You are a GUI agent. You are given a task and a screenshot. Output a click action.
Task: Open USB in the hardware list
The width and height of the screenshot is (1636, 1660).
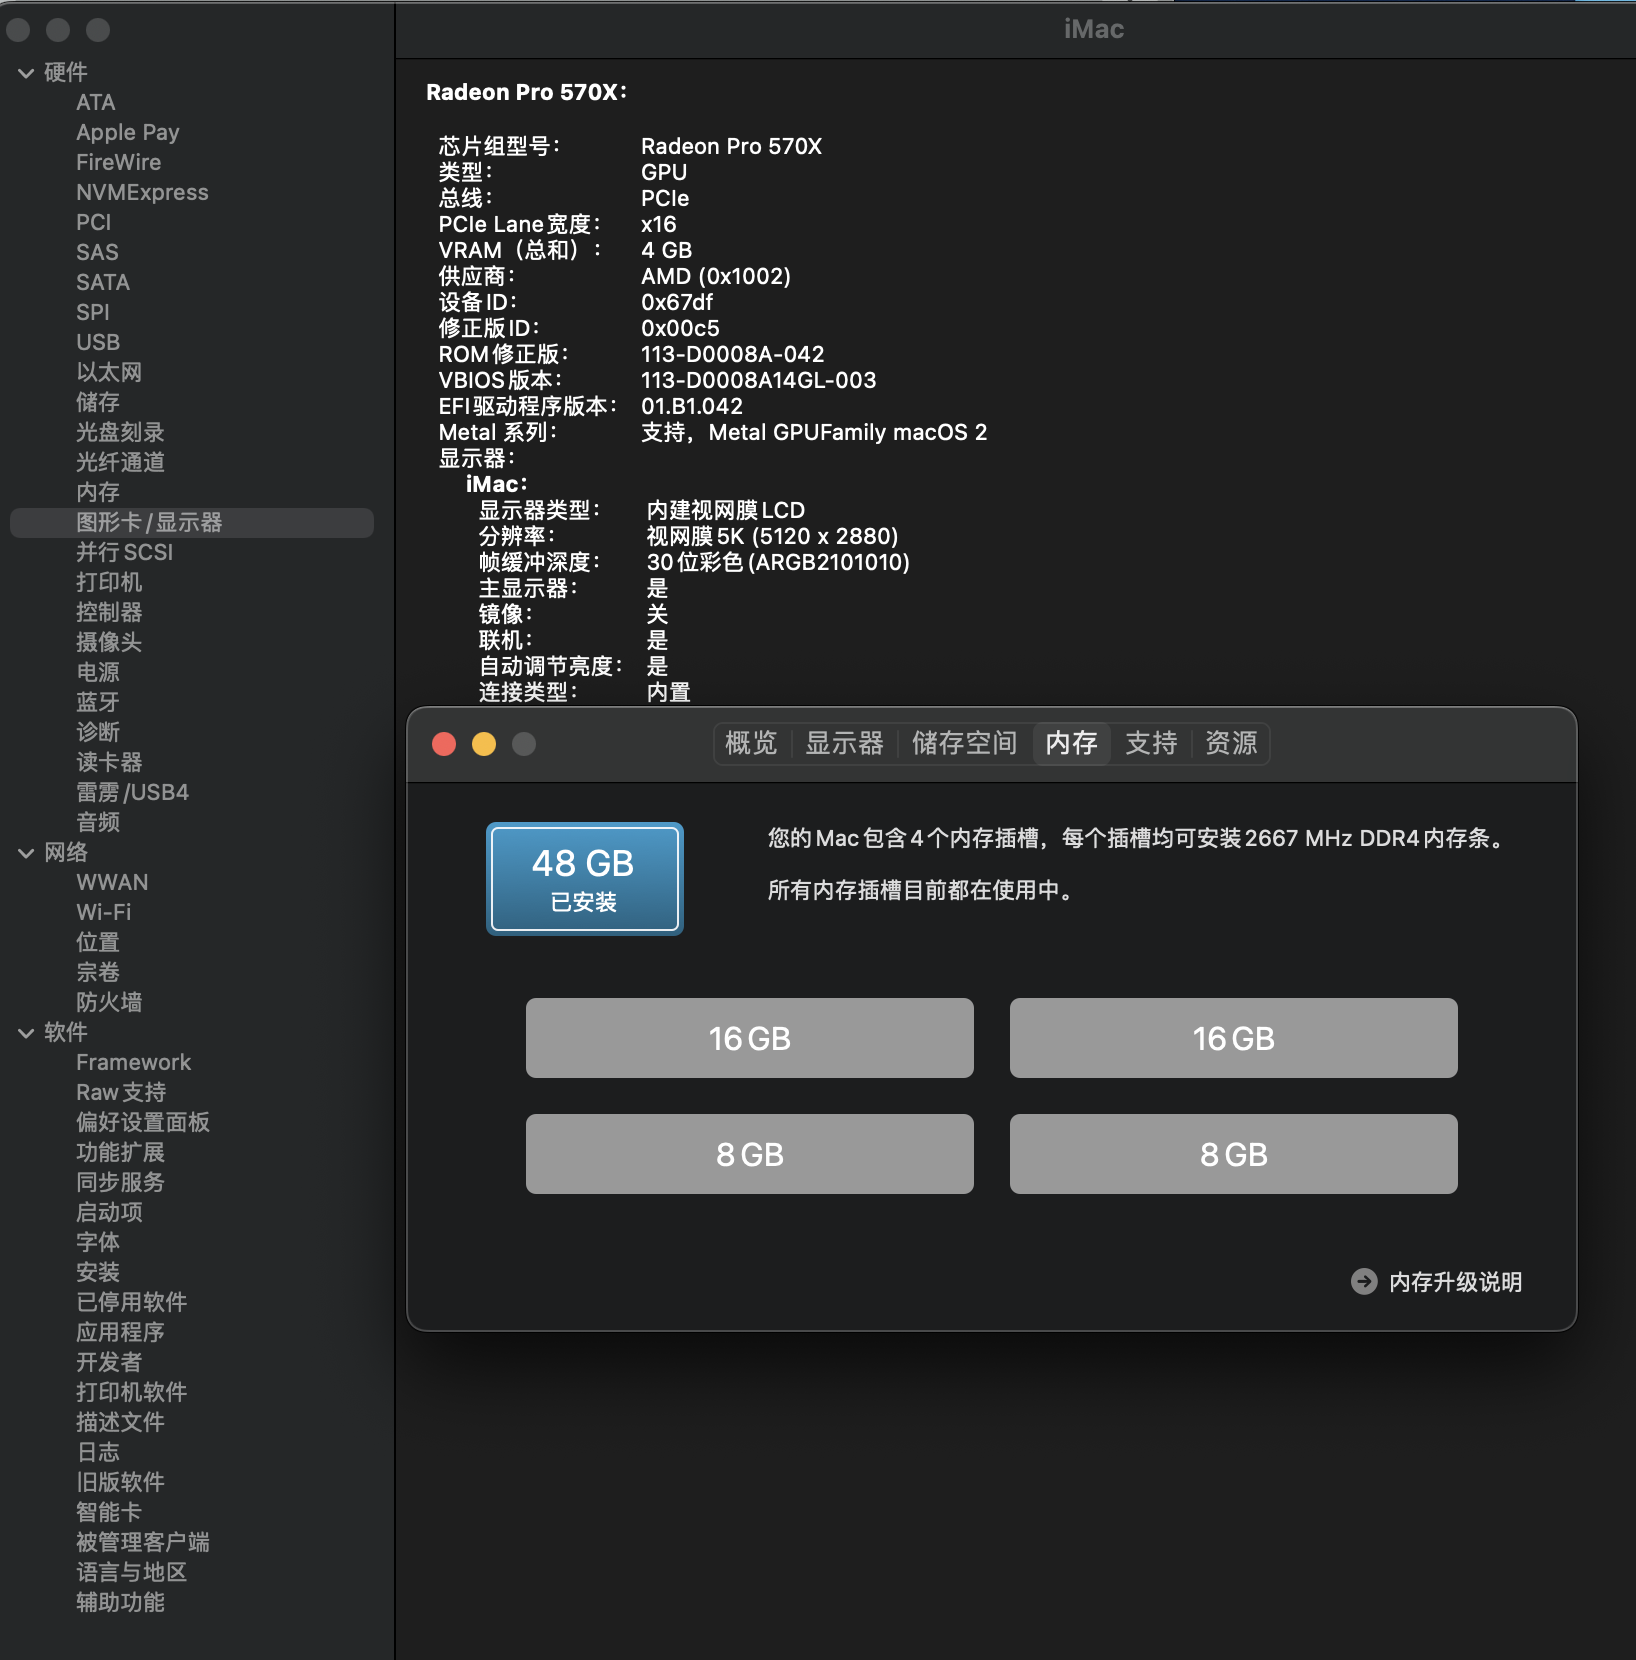pos(98,342)
